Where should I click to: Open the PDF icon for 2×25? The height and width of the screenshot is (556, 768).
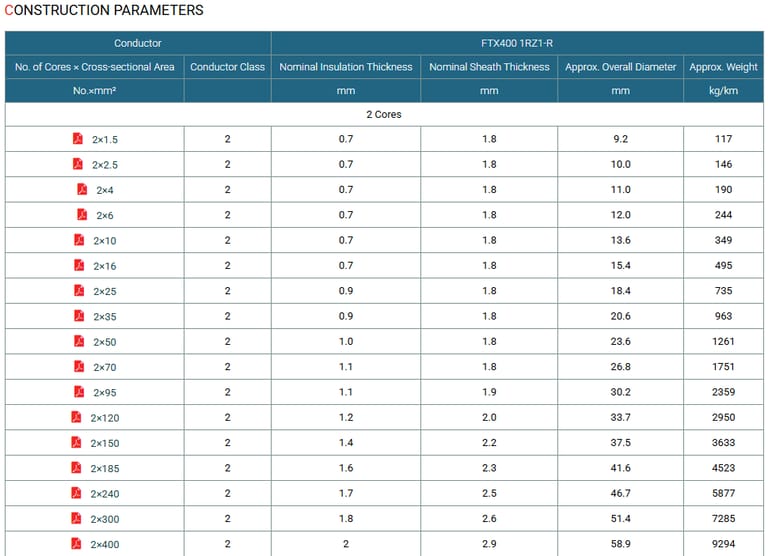pos(79,291)
